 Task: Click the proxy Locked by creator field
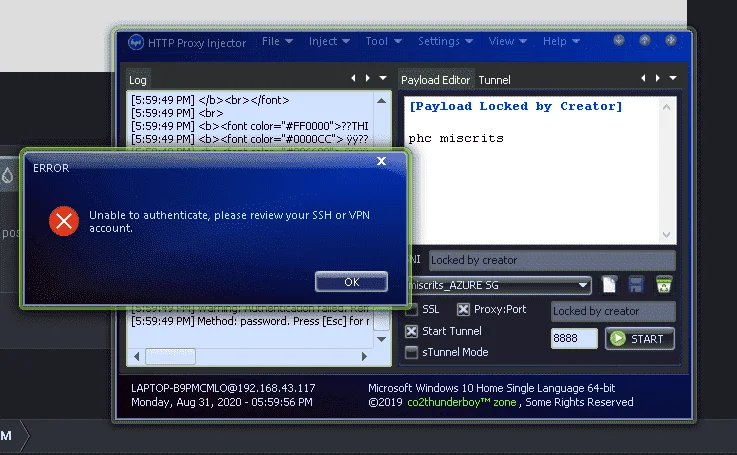click(613, 311)
